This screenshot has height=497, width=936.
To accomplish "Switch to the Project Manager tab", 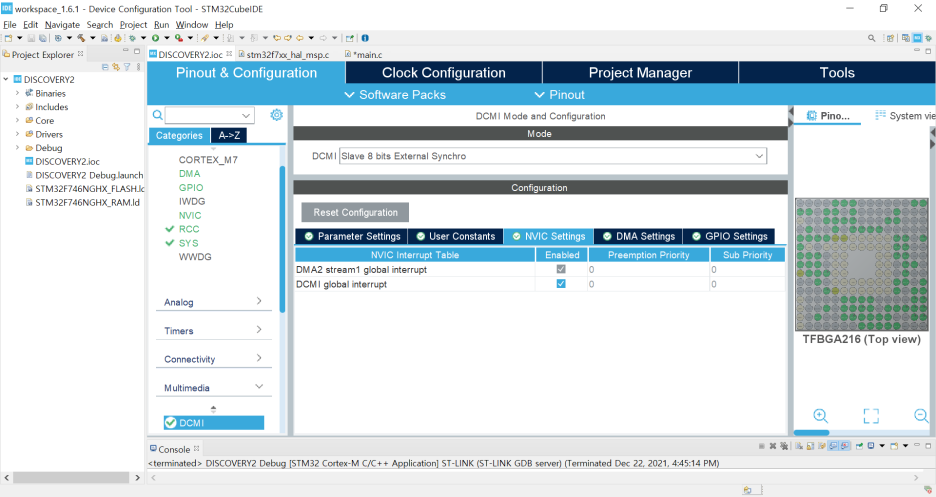I will [x=640, y=73].
